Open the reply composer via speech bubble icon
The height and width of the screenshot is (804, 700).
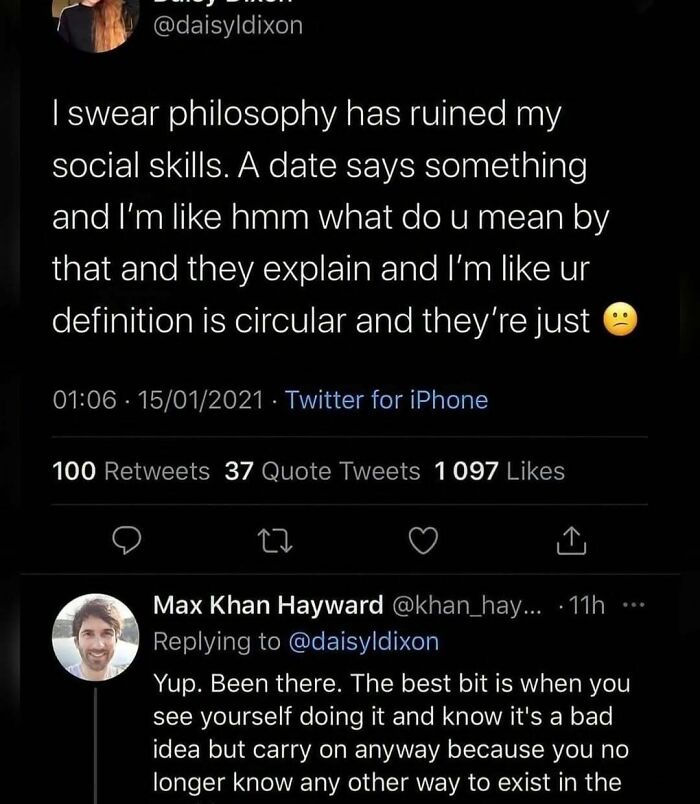click(128, 540)
